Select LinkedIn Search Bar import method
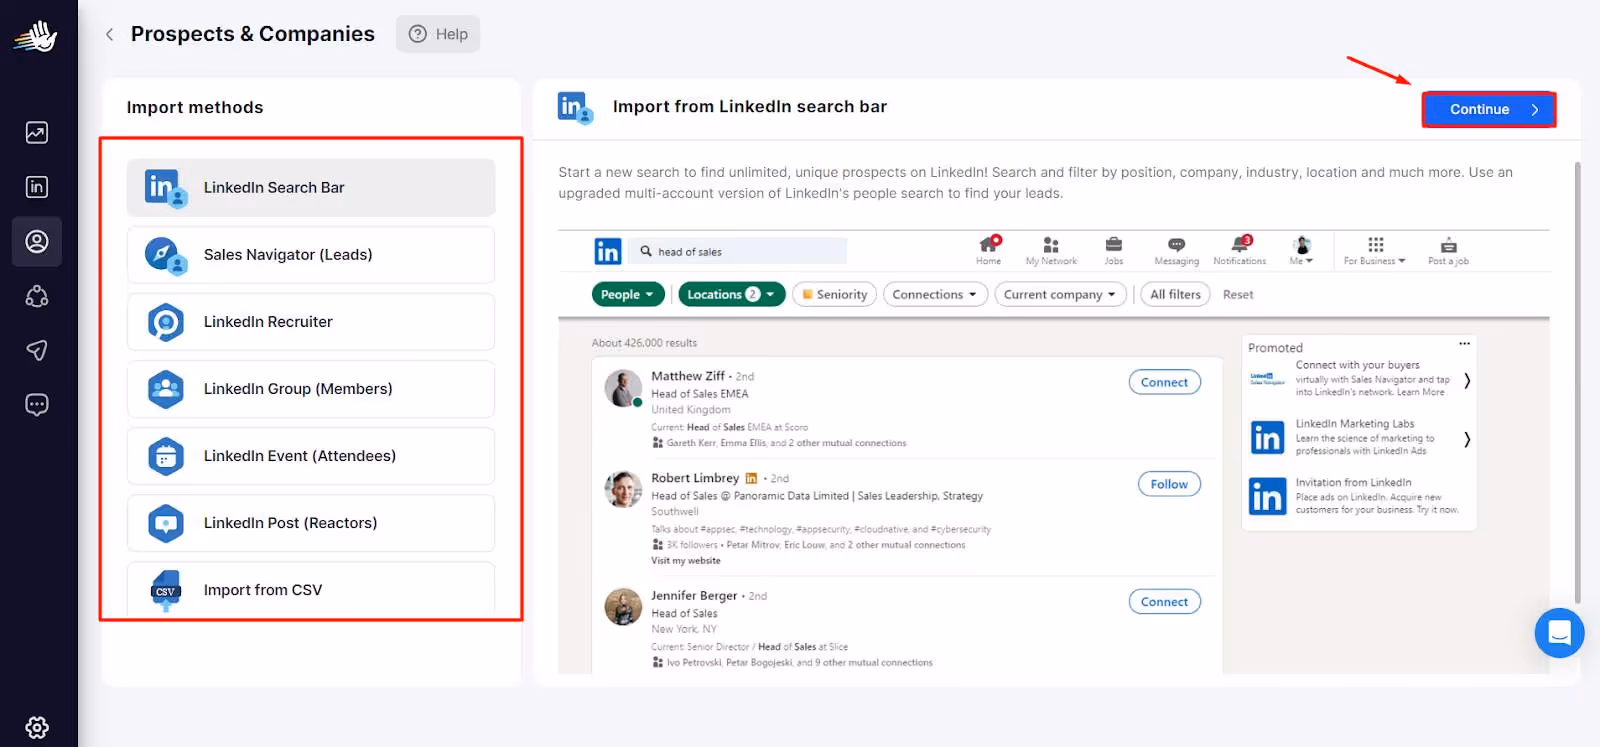Screen dimensions: 1600x747 coord(311,188)
